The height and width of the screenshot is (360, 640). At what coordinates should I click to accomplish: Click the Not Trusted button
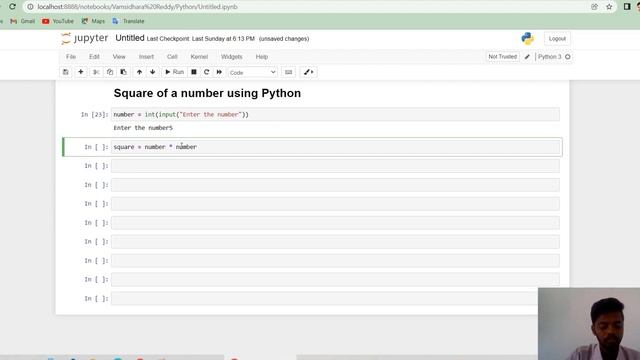[x=502, y=57]
